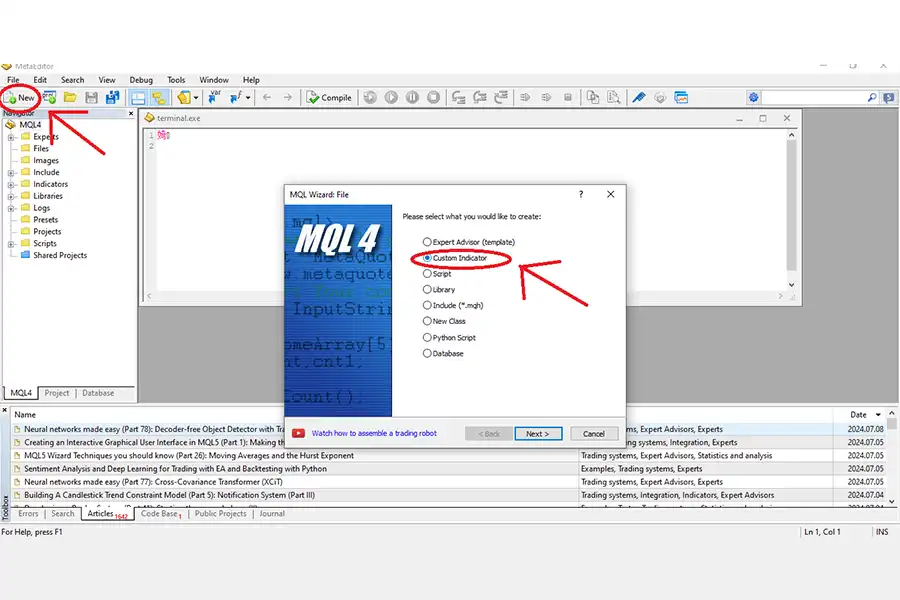900x600 pixels.
Task: Click the Compile button in toolbar
Action: coord(329,98)
